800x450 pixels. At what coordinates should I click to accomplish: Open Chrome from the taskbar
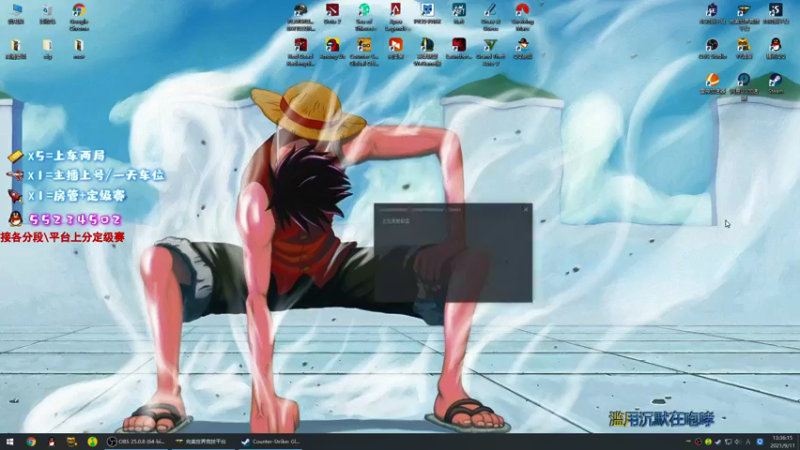(x=31, y=442)
